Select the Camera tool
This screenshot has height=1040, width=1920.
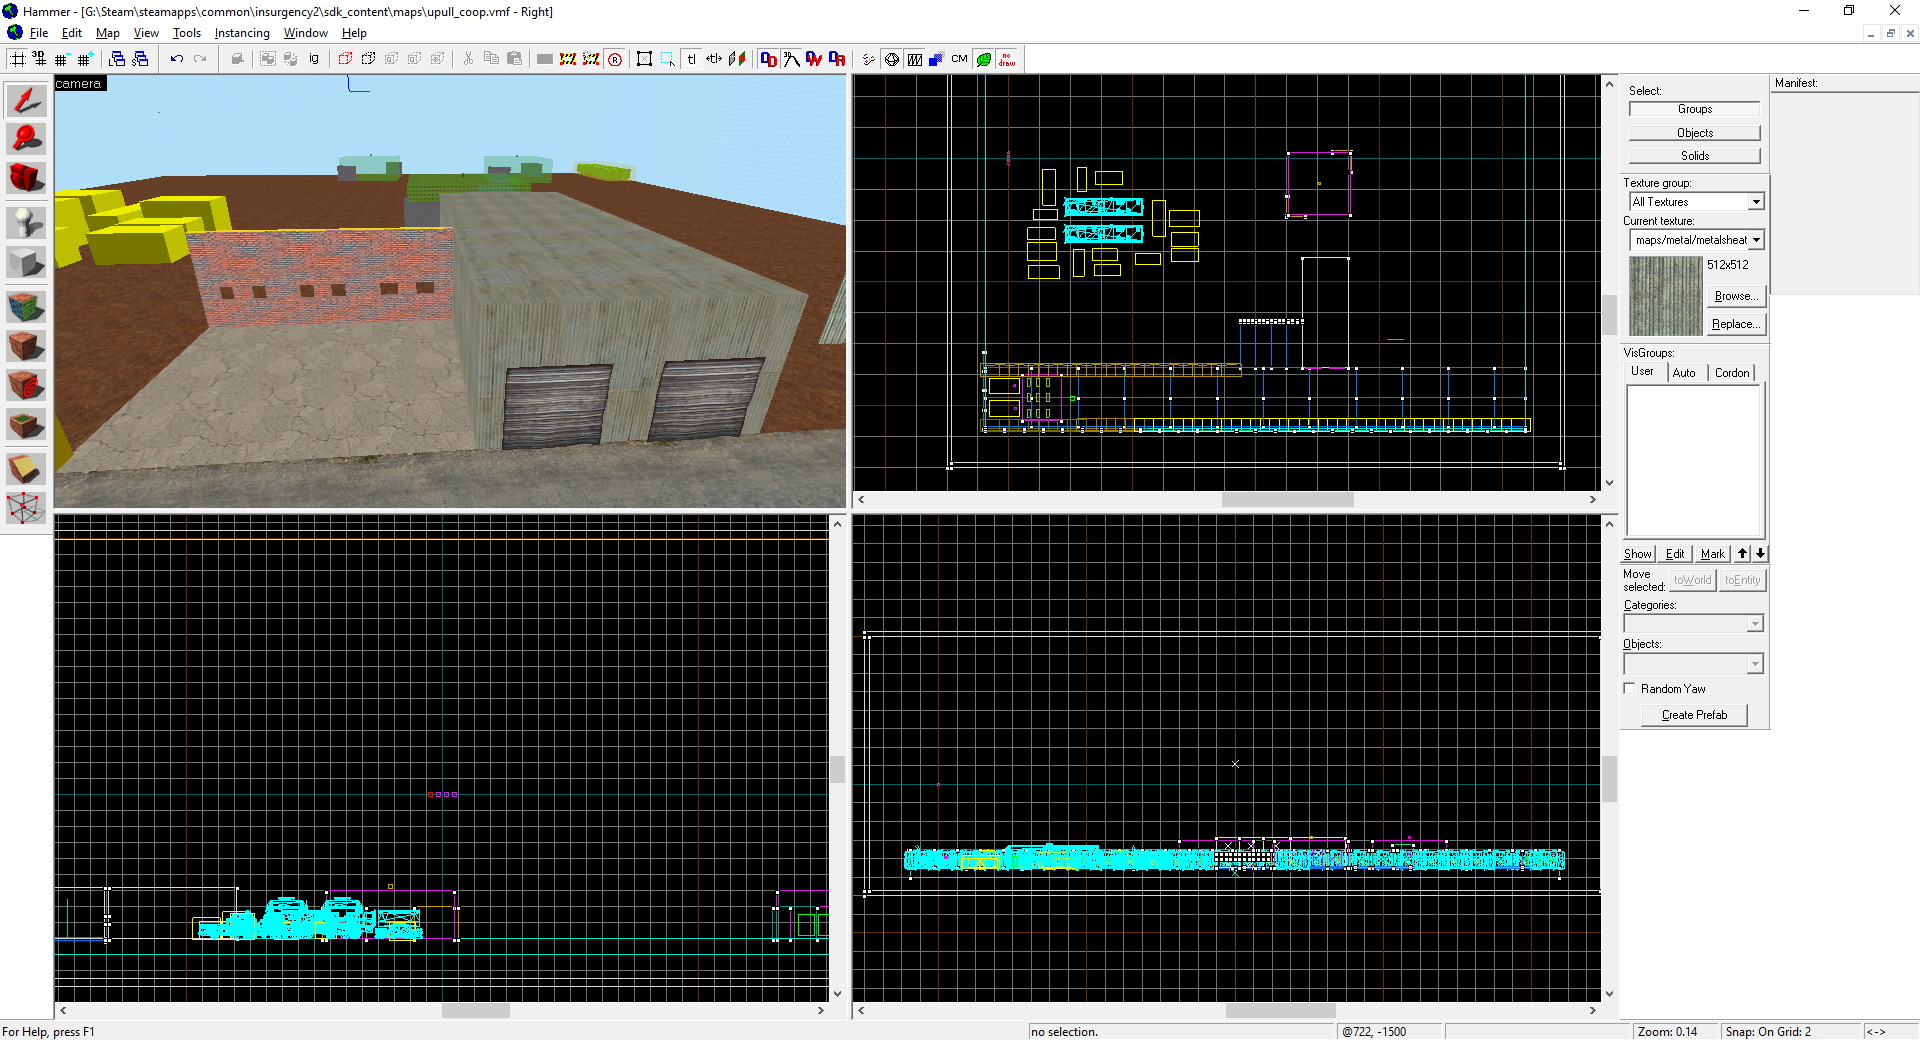point(26,178)
